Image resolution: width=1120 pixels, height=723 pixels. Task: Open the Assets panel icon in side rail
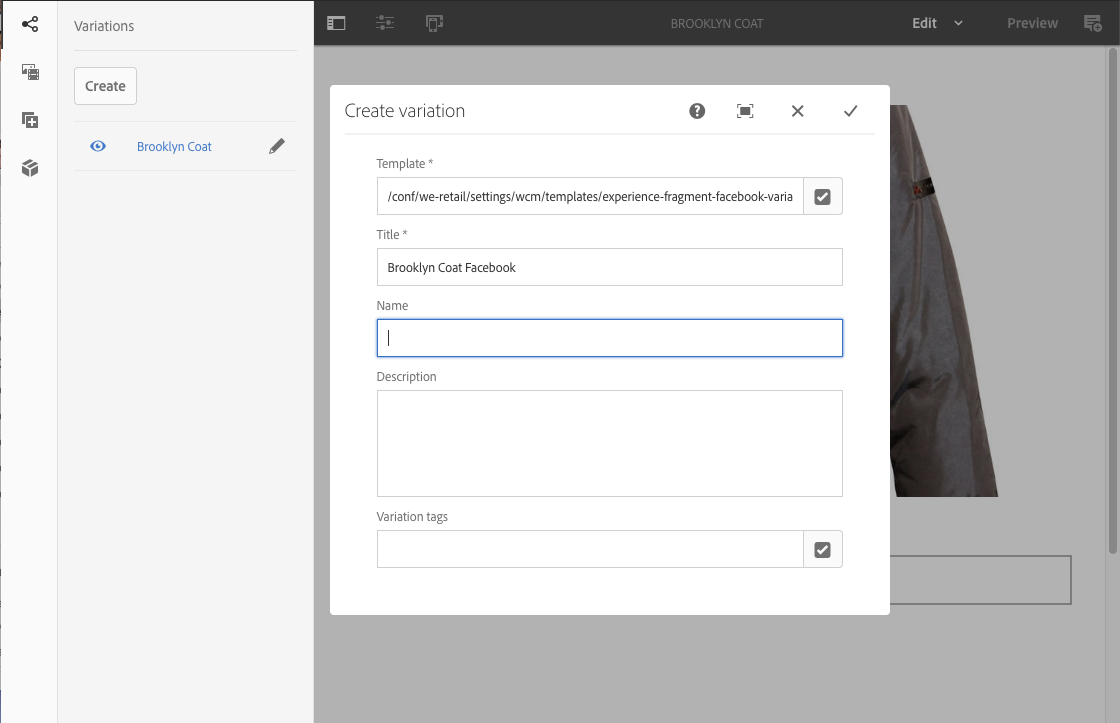coord(30,72)
